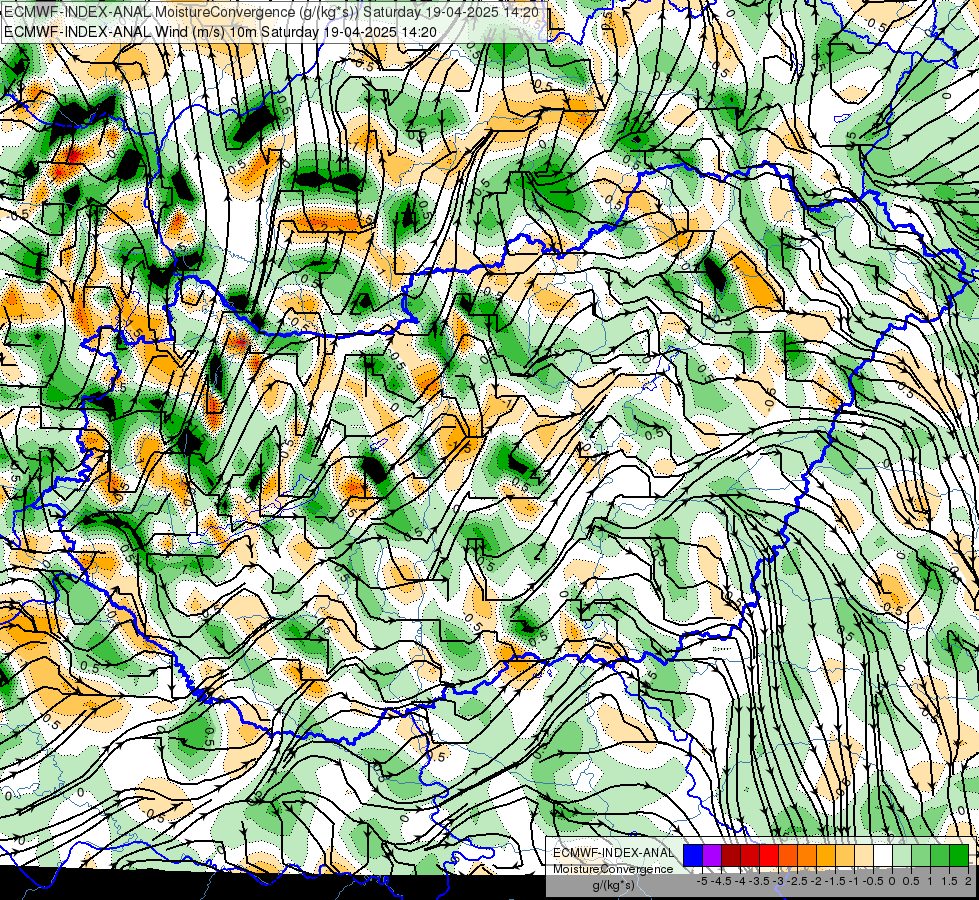Click the -3.5 legend tick label

tap(760, 881)
